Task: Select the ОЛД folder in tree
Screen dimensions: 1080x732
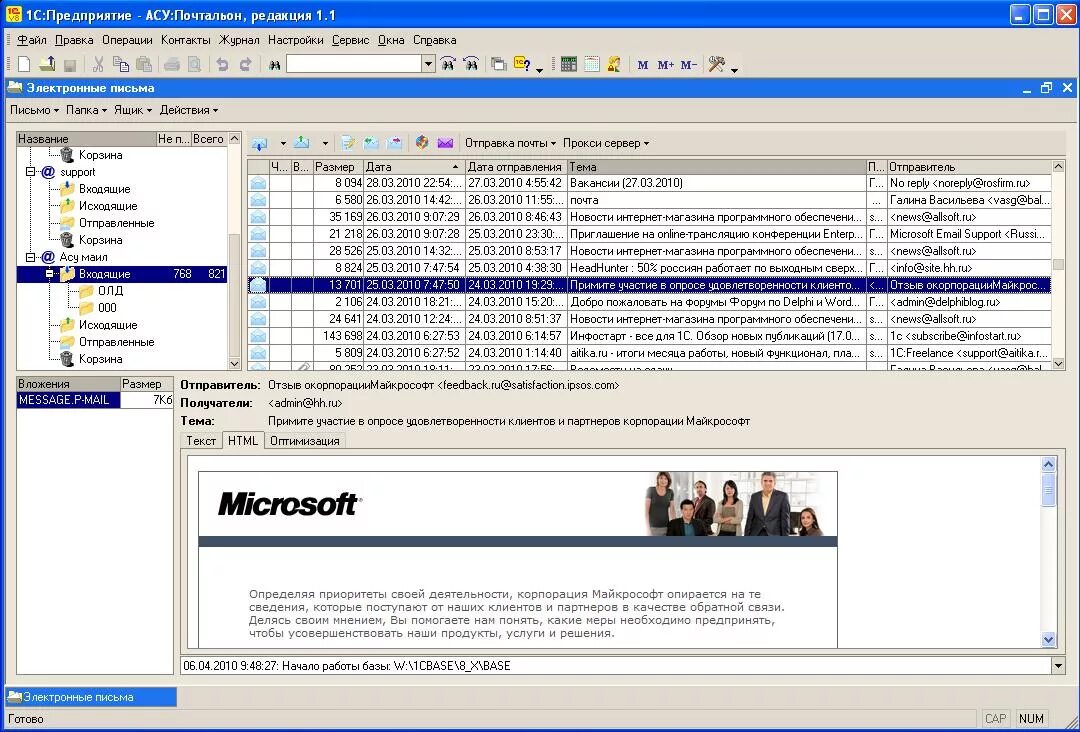Action: pos(110,291)
